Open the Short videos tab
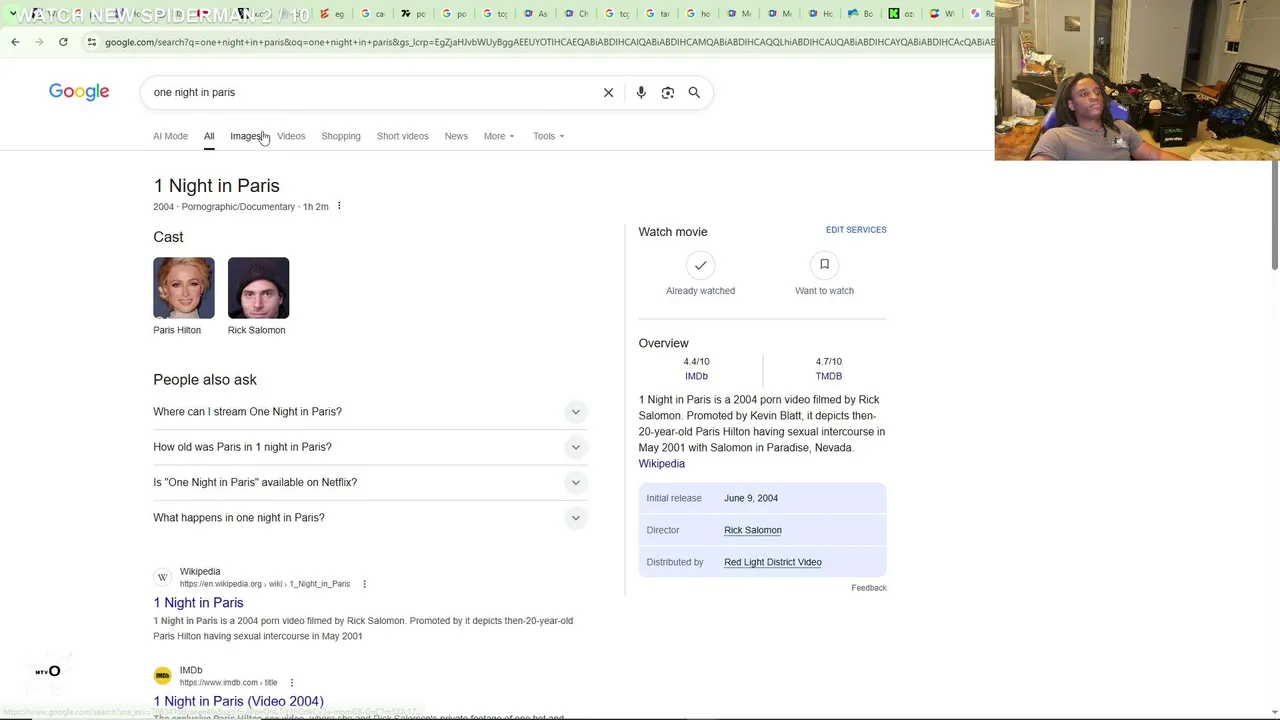 click(x=402, y=136)
